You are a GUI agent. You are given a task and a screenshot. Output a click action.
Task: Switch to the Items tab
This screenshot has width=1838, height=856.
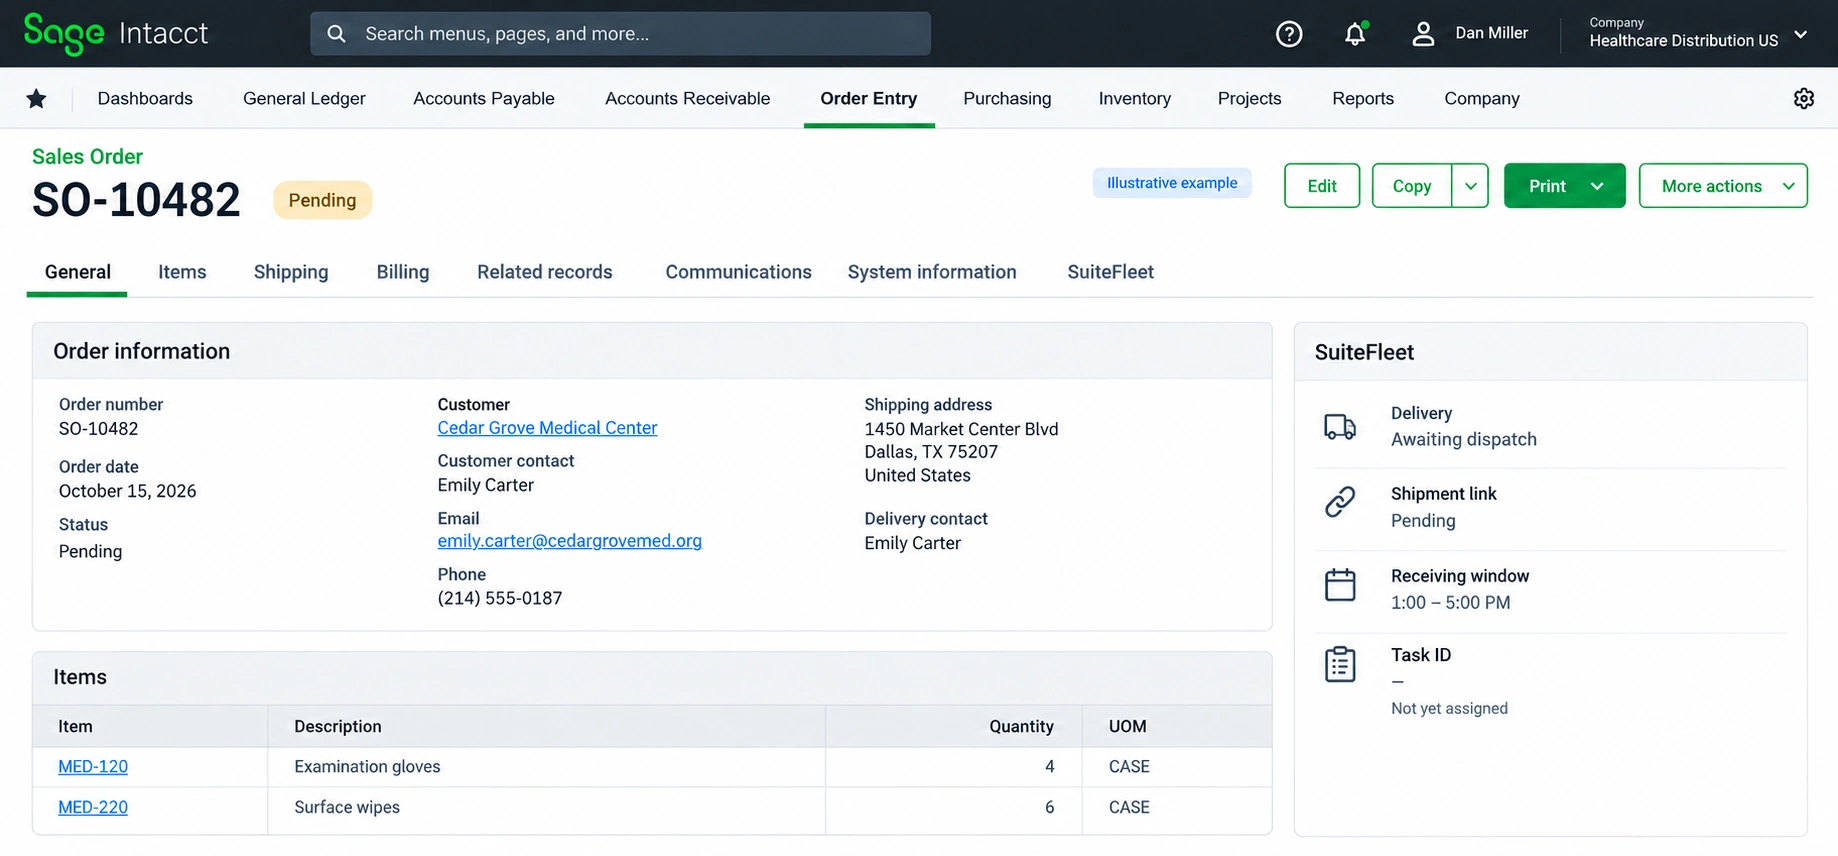tap(182, 272)
